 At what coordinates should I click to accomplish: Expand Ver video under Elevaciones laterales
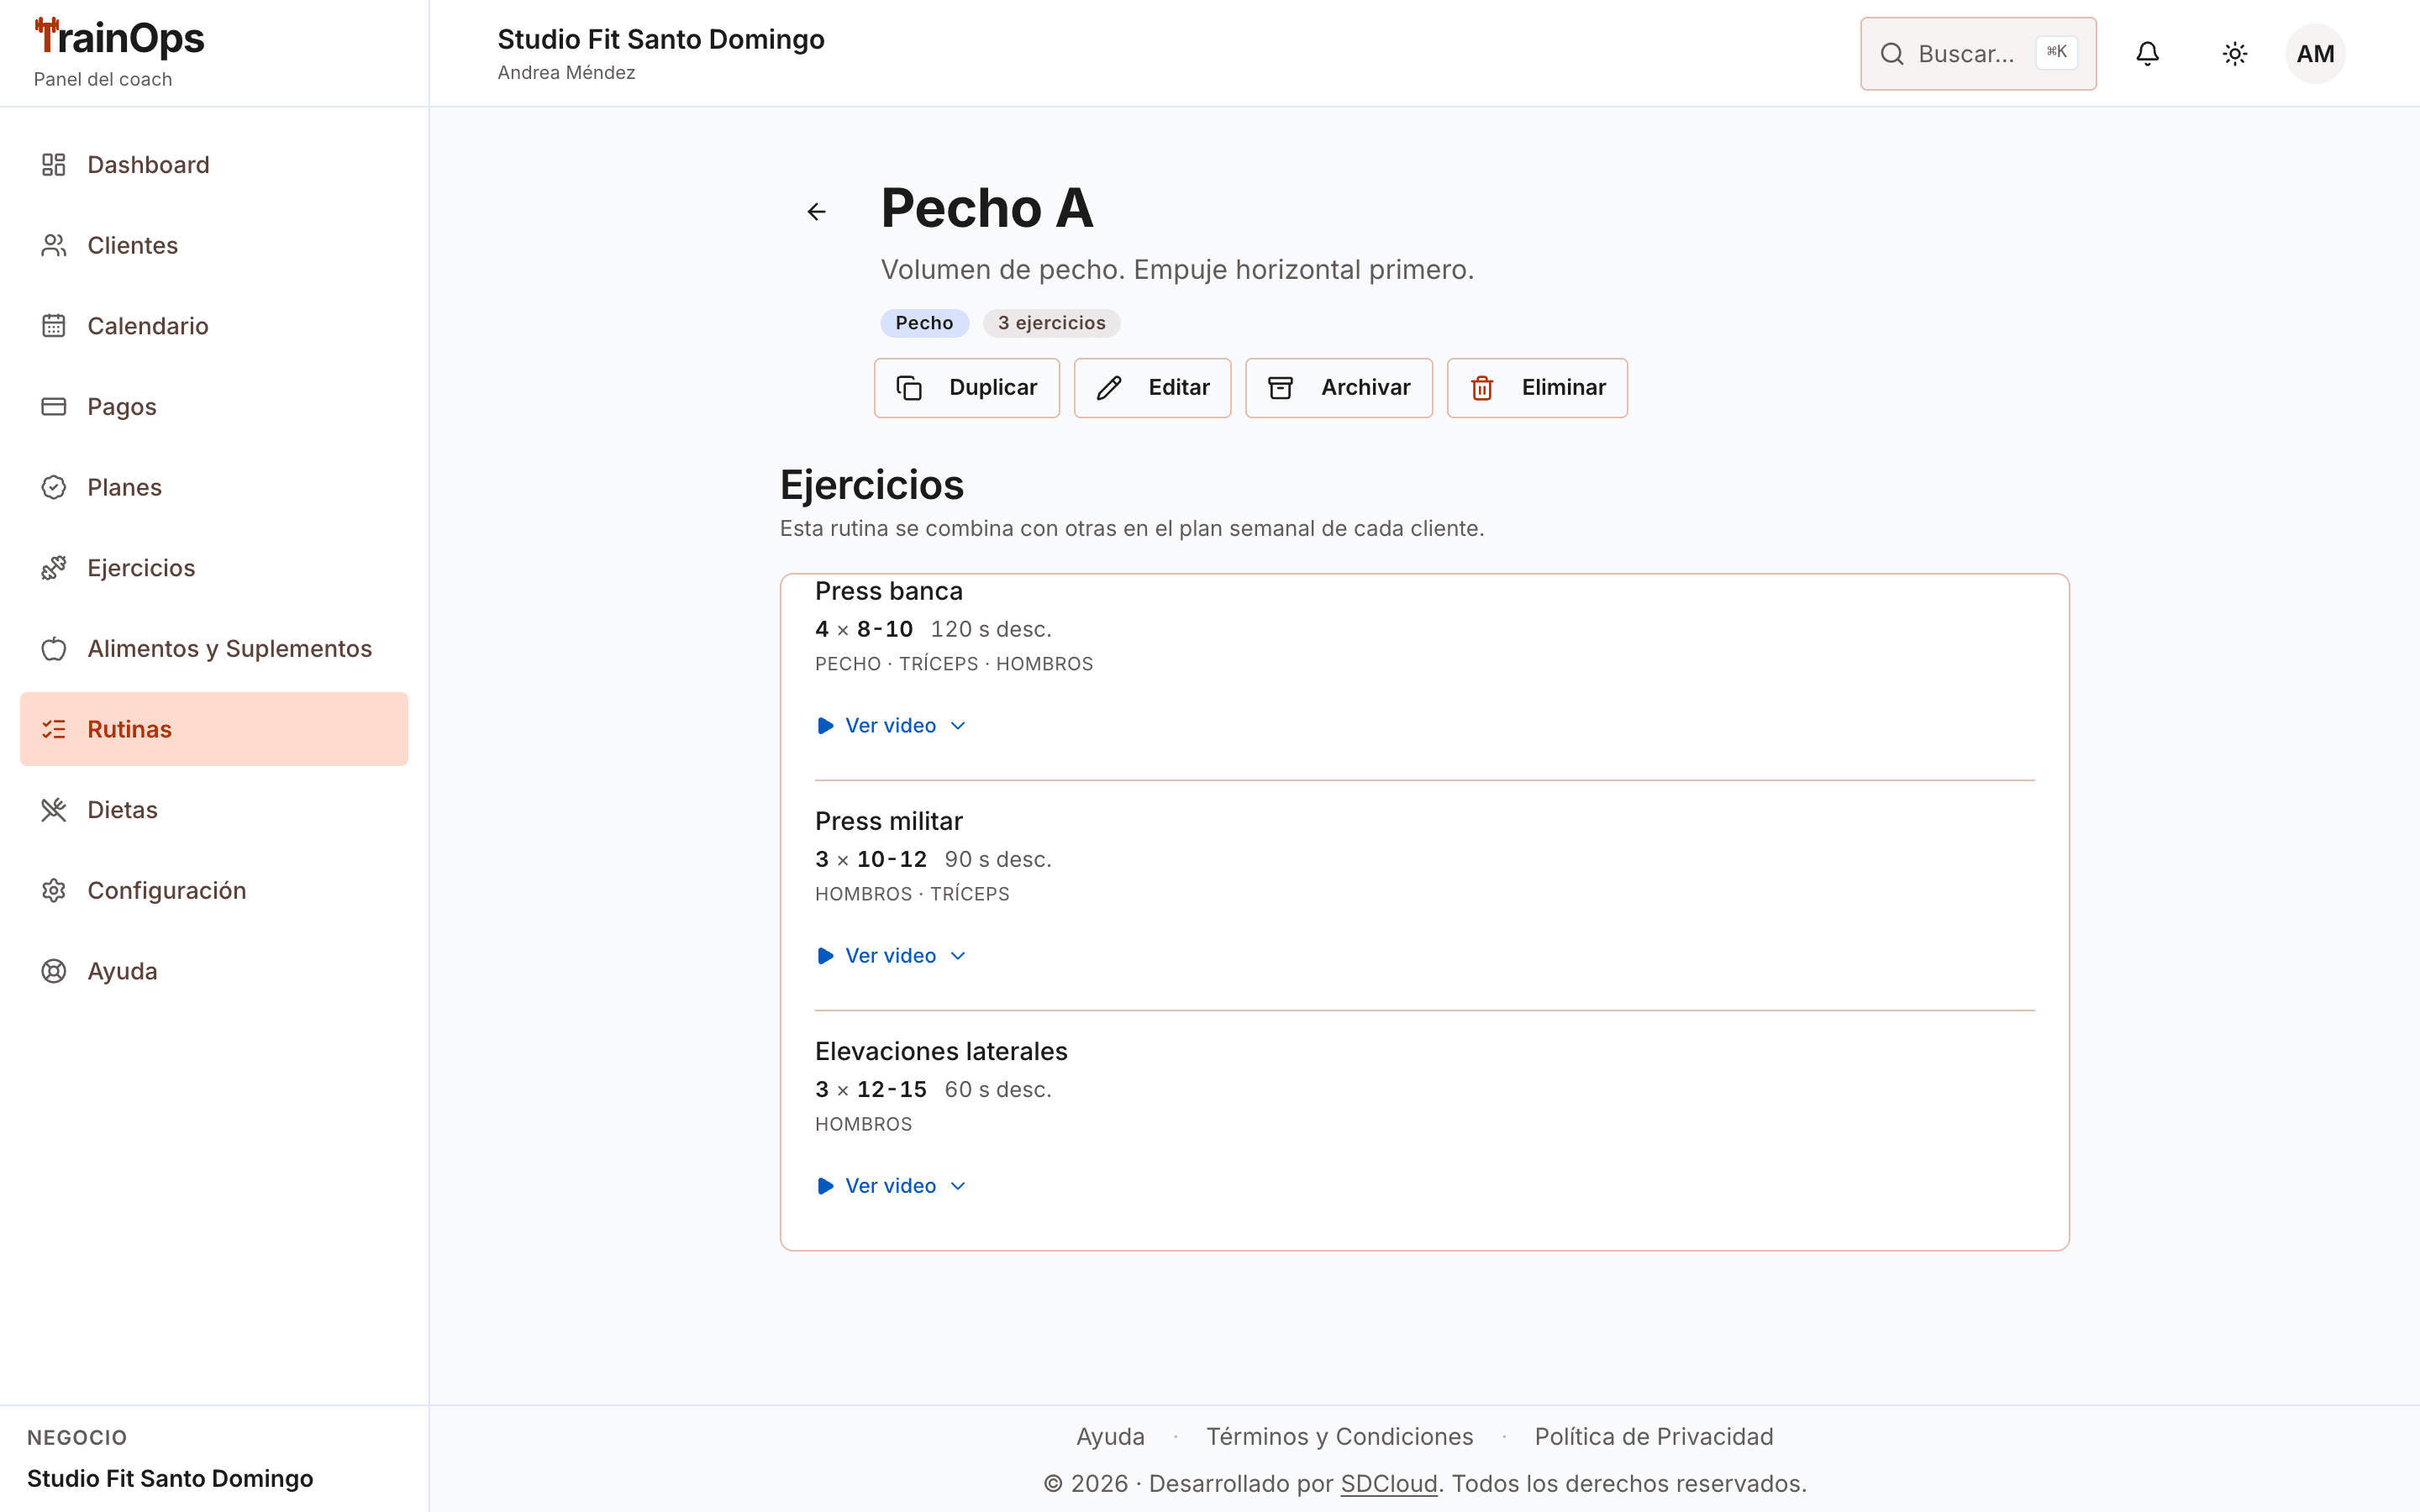[891, 1185]
